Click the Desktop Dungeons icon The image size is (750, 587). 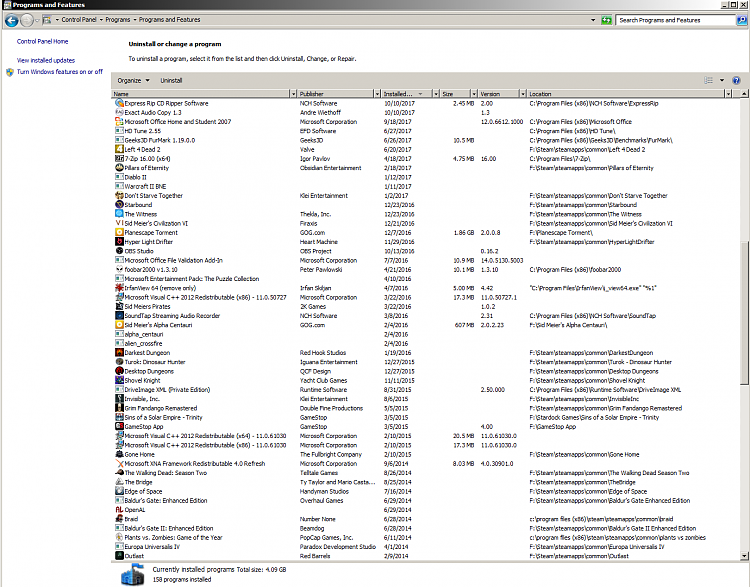point(119,371)
